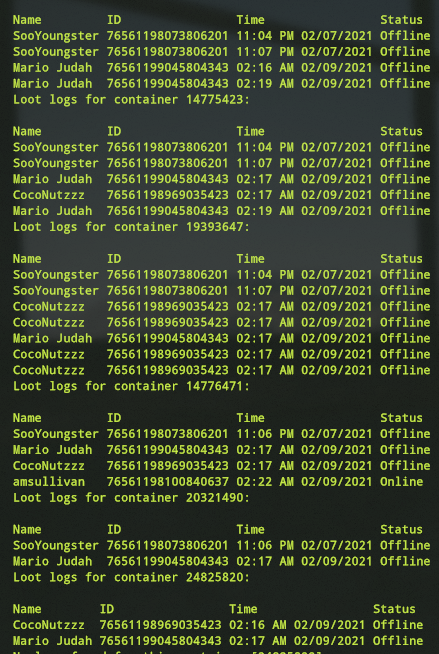Select SooYoungster row under container 20321490 heading
The width and height of the screenshot is (439, 654).
pos(221,545)
